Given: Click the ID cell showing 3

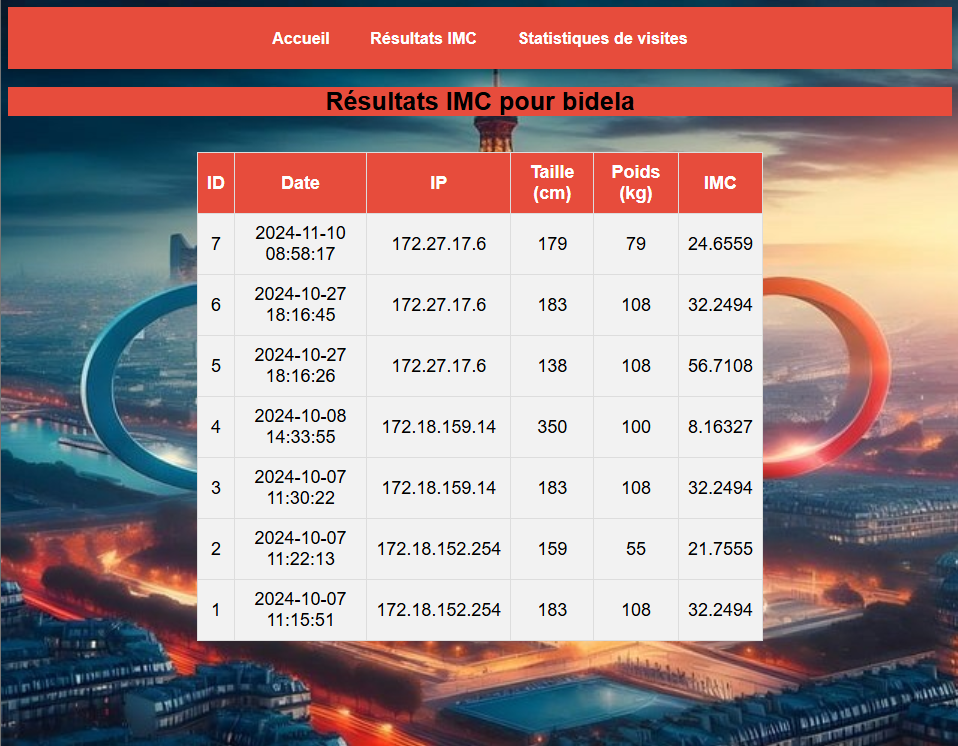Looking at the screenshot, I should 216,488.
